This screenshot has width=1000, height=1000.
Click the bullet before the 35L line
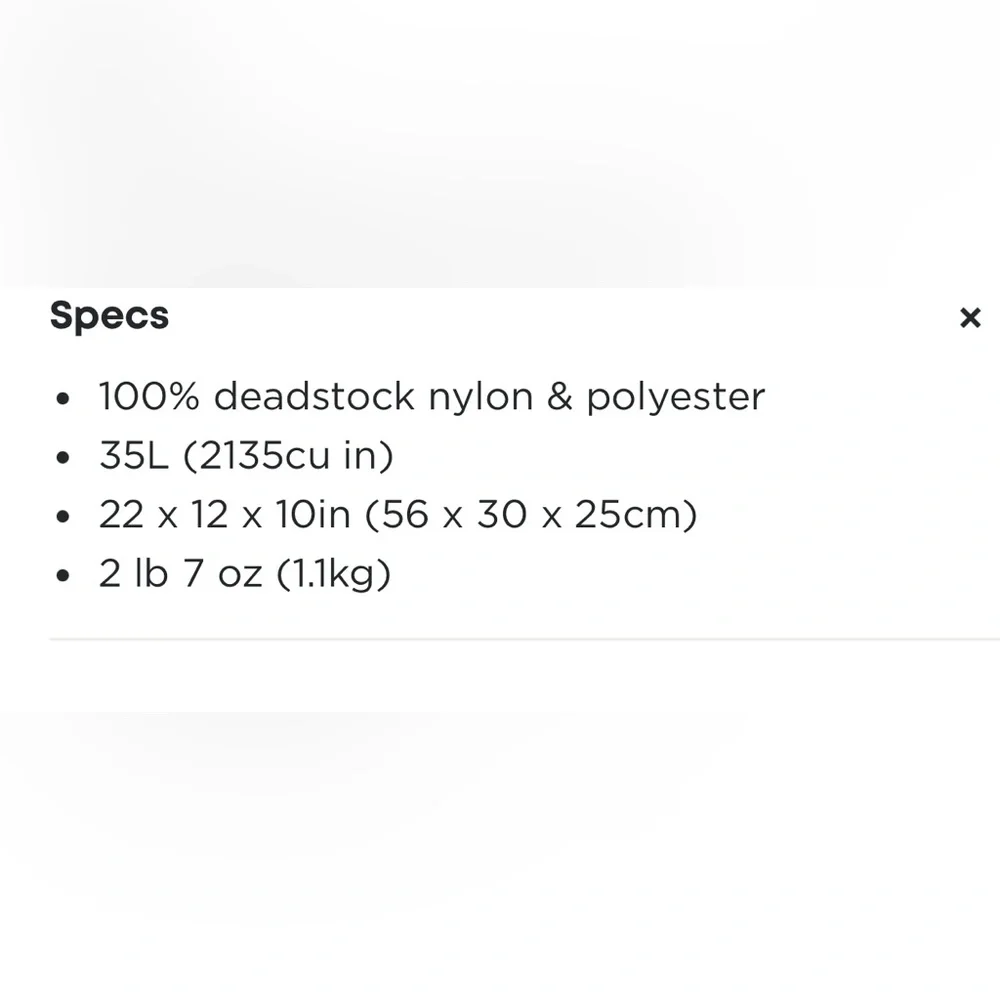(64, 458)
